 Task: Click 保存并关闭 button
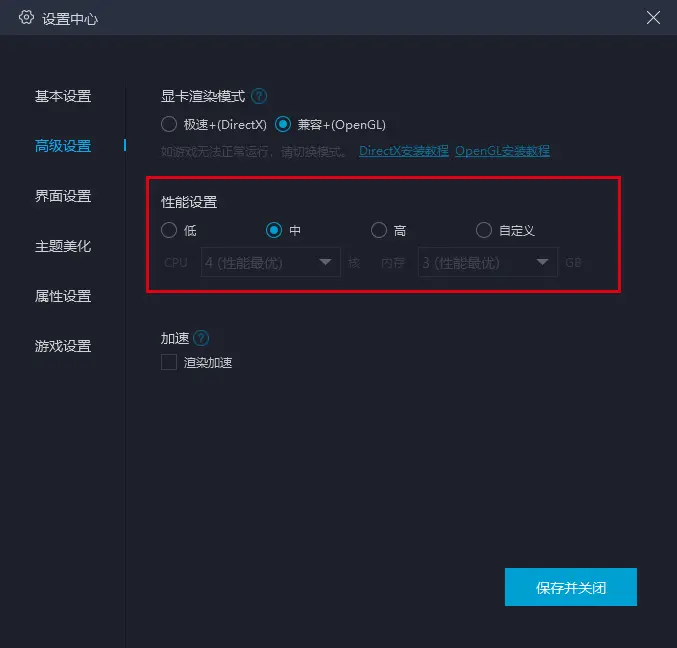tap(571, 587)
